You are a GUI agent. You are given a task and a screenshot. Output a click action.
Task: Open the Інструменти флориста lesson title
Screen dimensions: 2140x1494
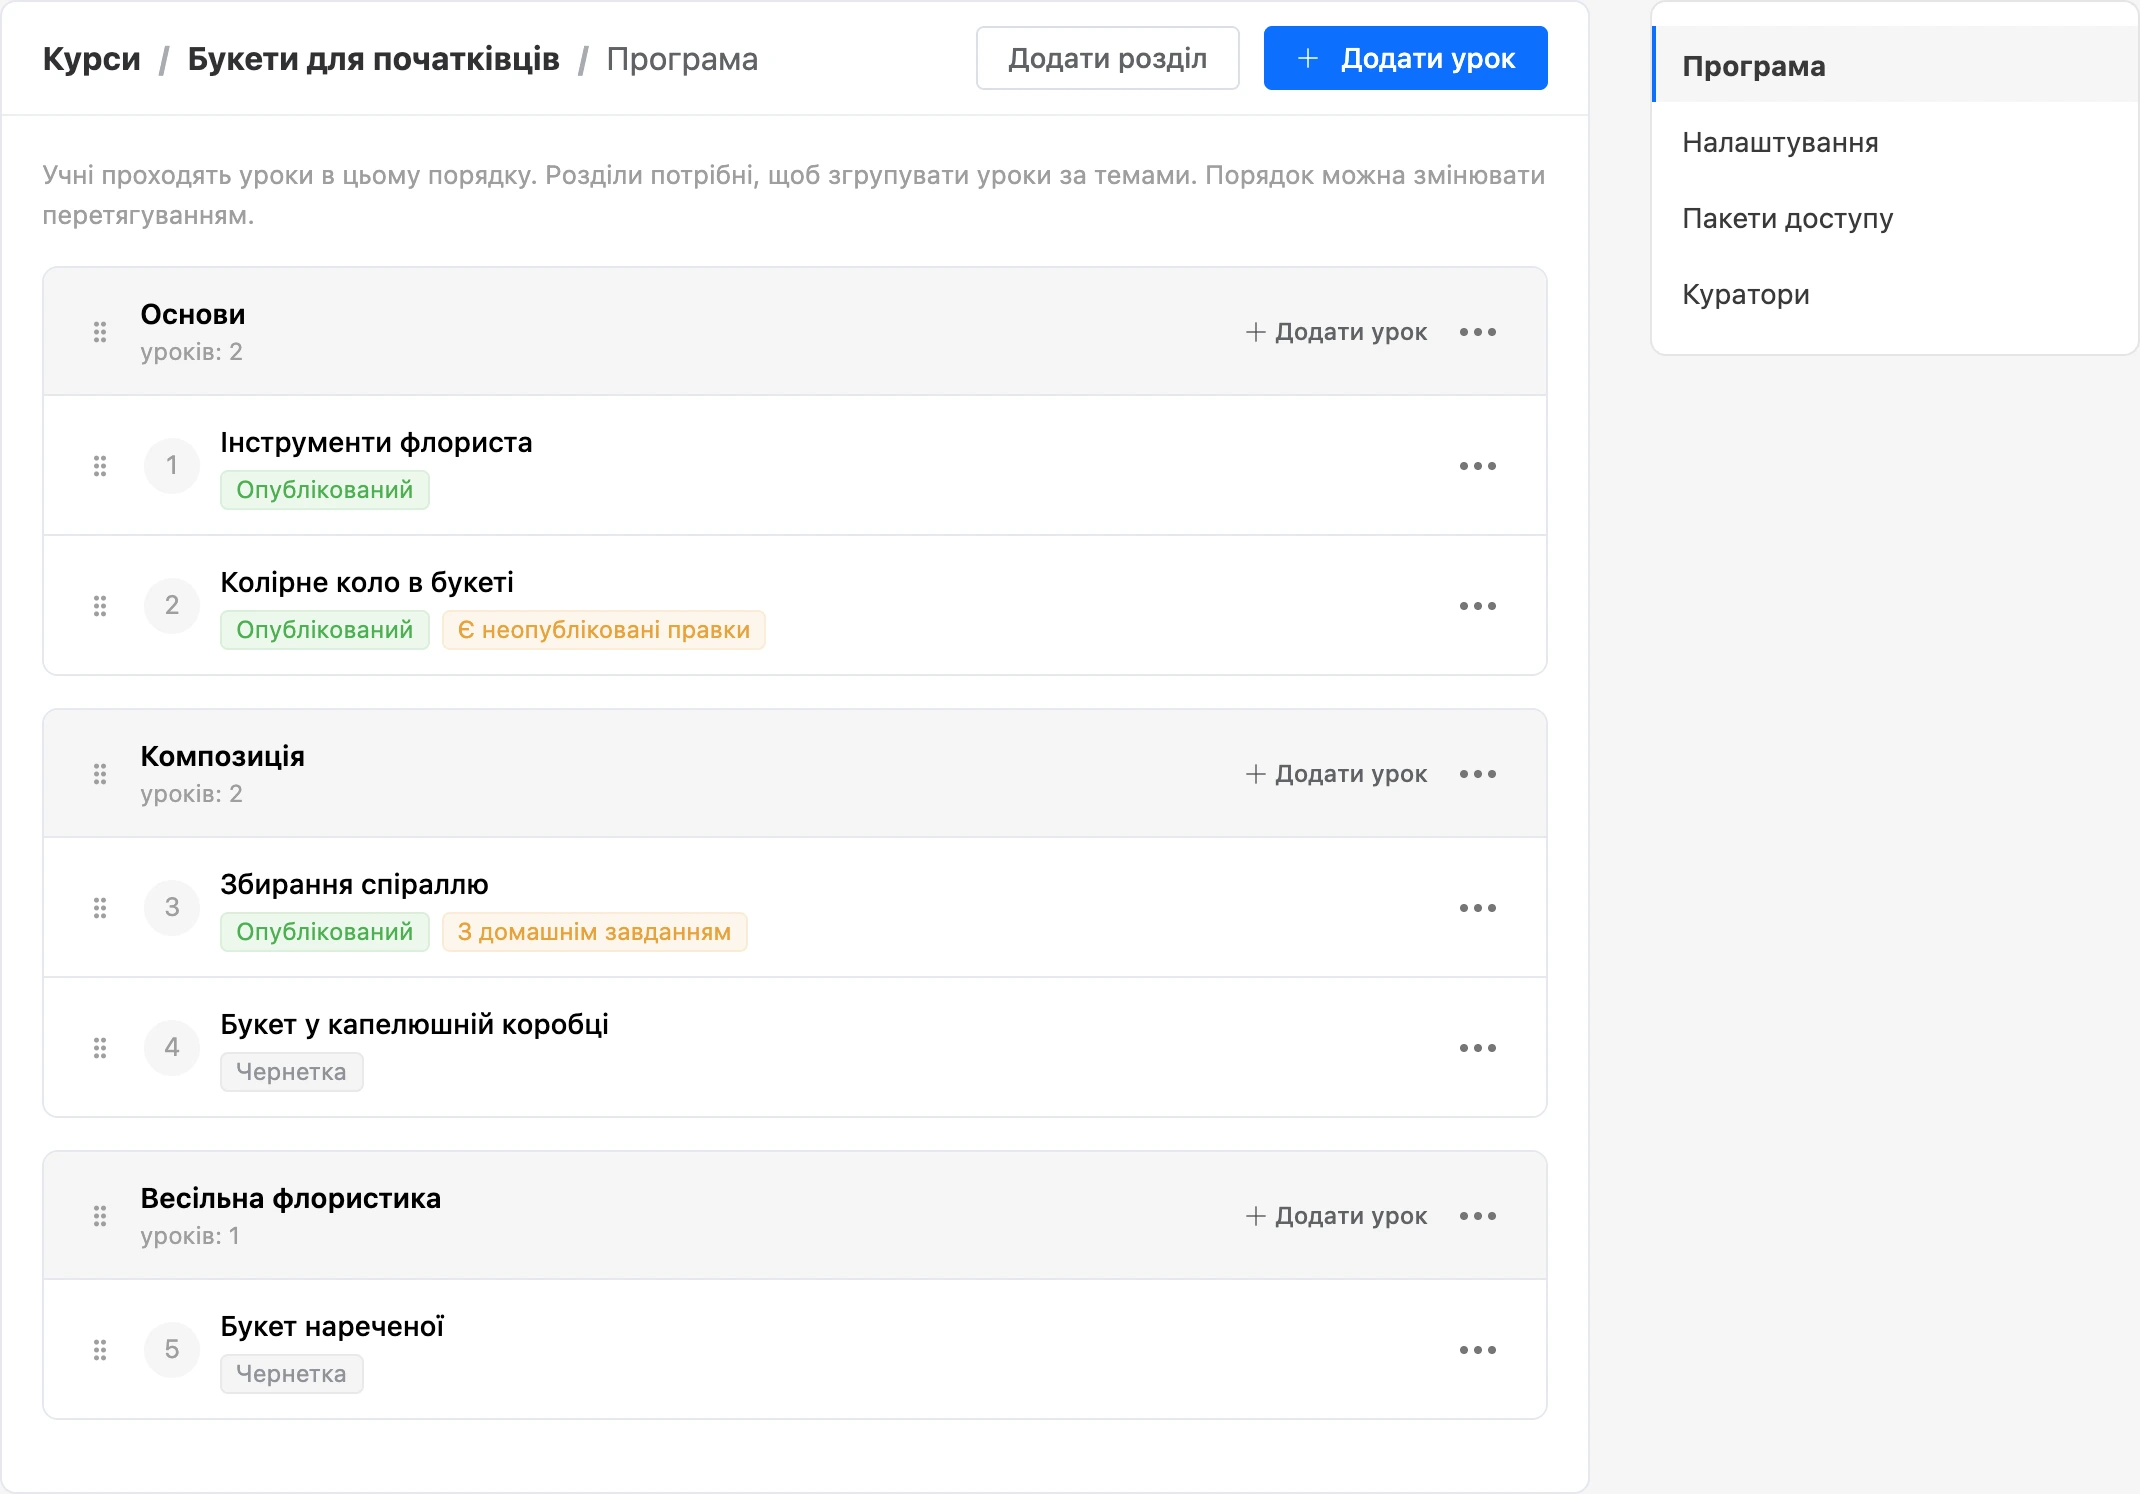tap(376, 442)
